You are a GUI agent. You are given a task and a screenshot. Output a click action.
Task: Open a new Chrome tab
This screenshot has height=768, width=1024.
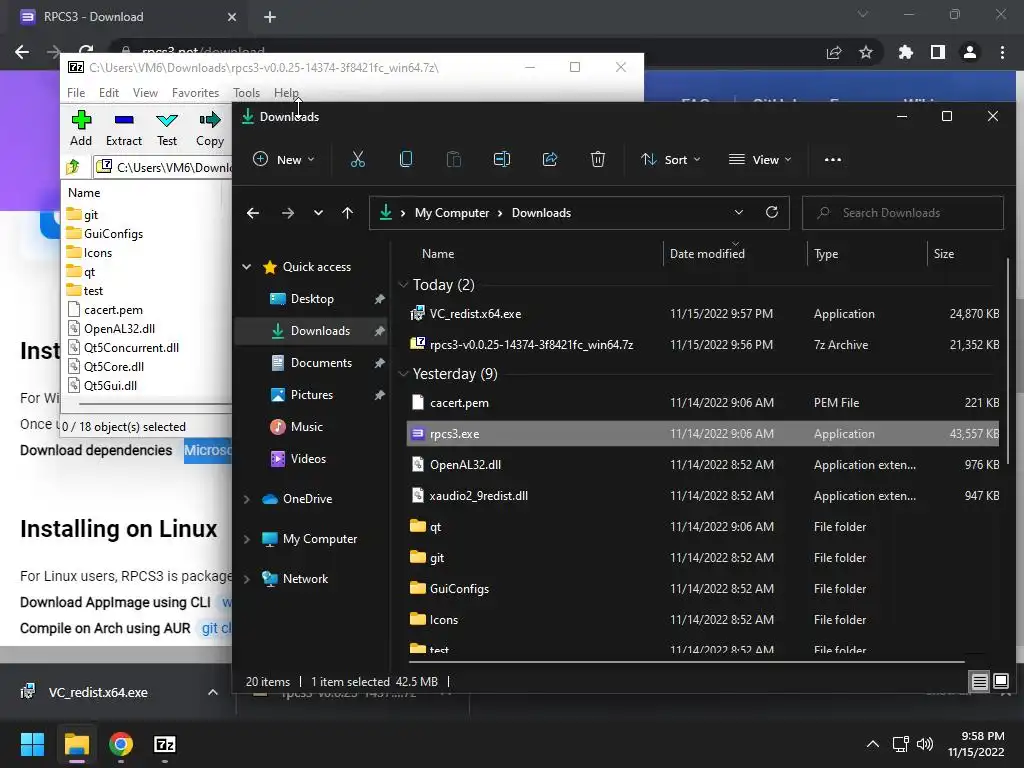(x=270, y=17)
